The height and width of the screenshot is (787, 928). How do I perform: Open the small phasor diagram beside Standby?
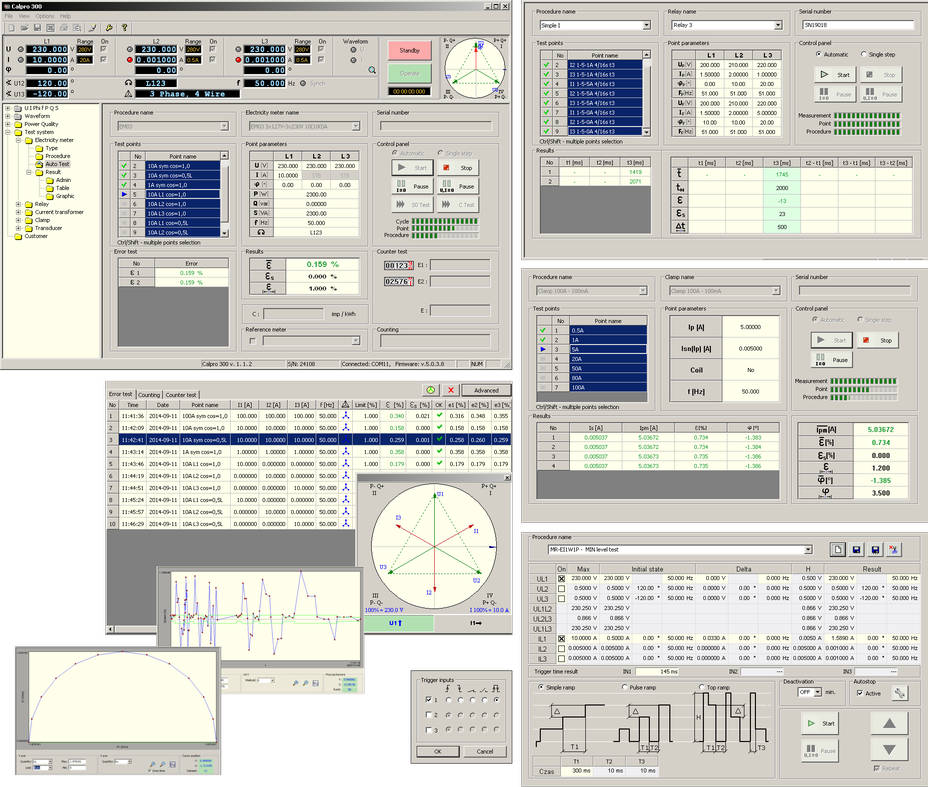click(475, 69)
